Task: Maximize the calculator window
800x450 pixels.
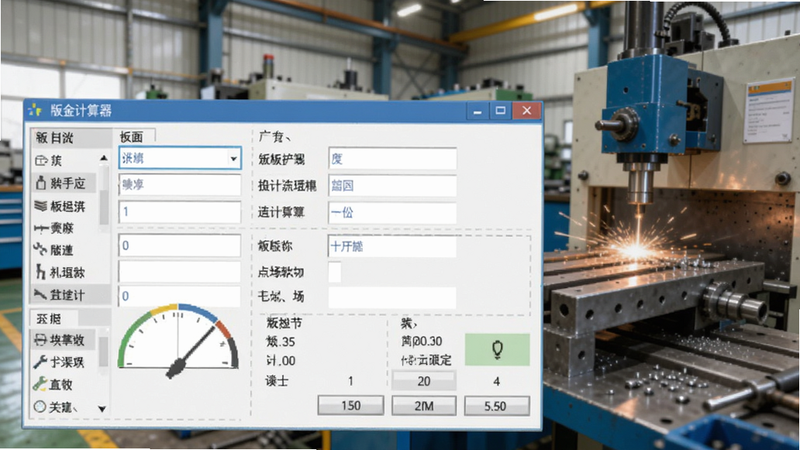Action: click(x=501, y=111)
